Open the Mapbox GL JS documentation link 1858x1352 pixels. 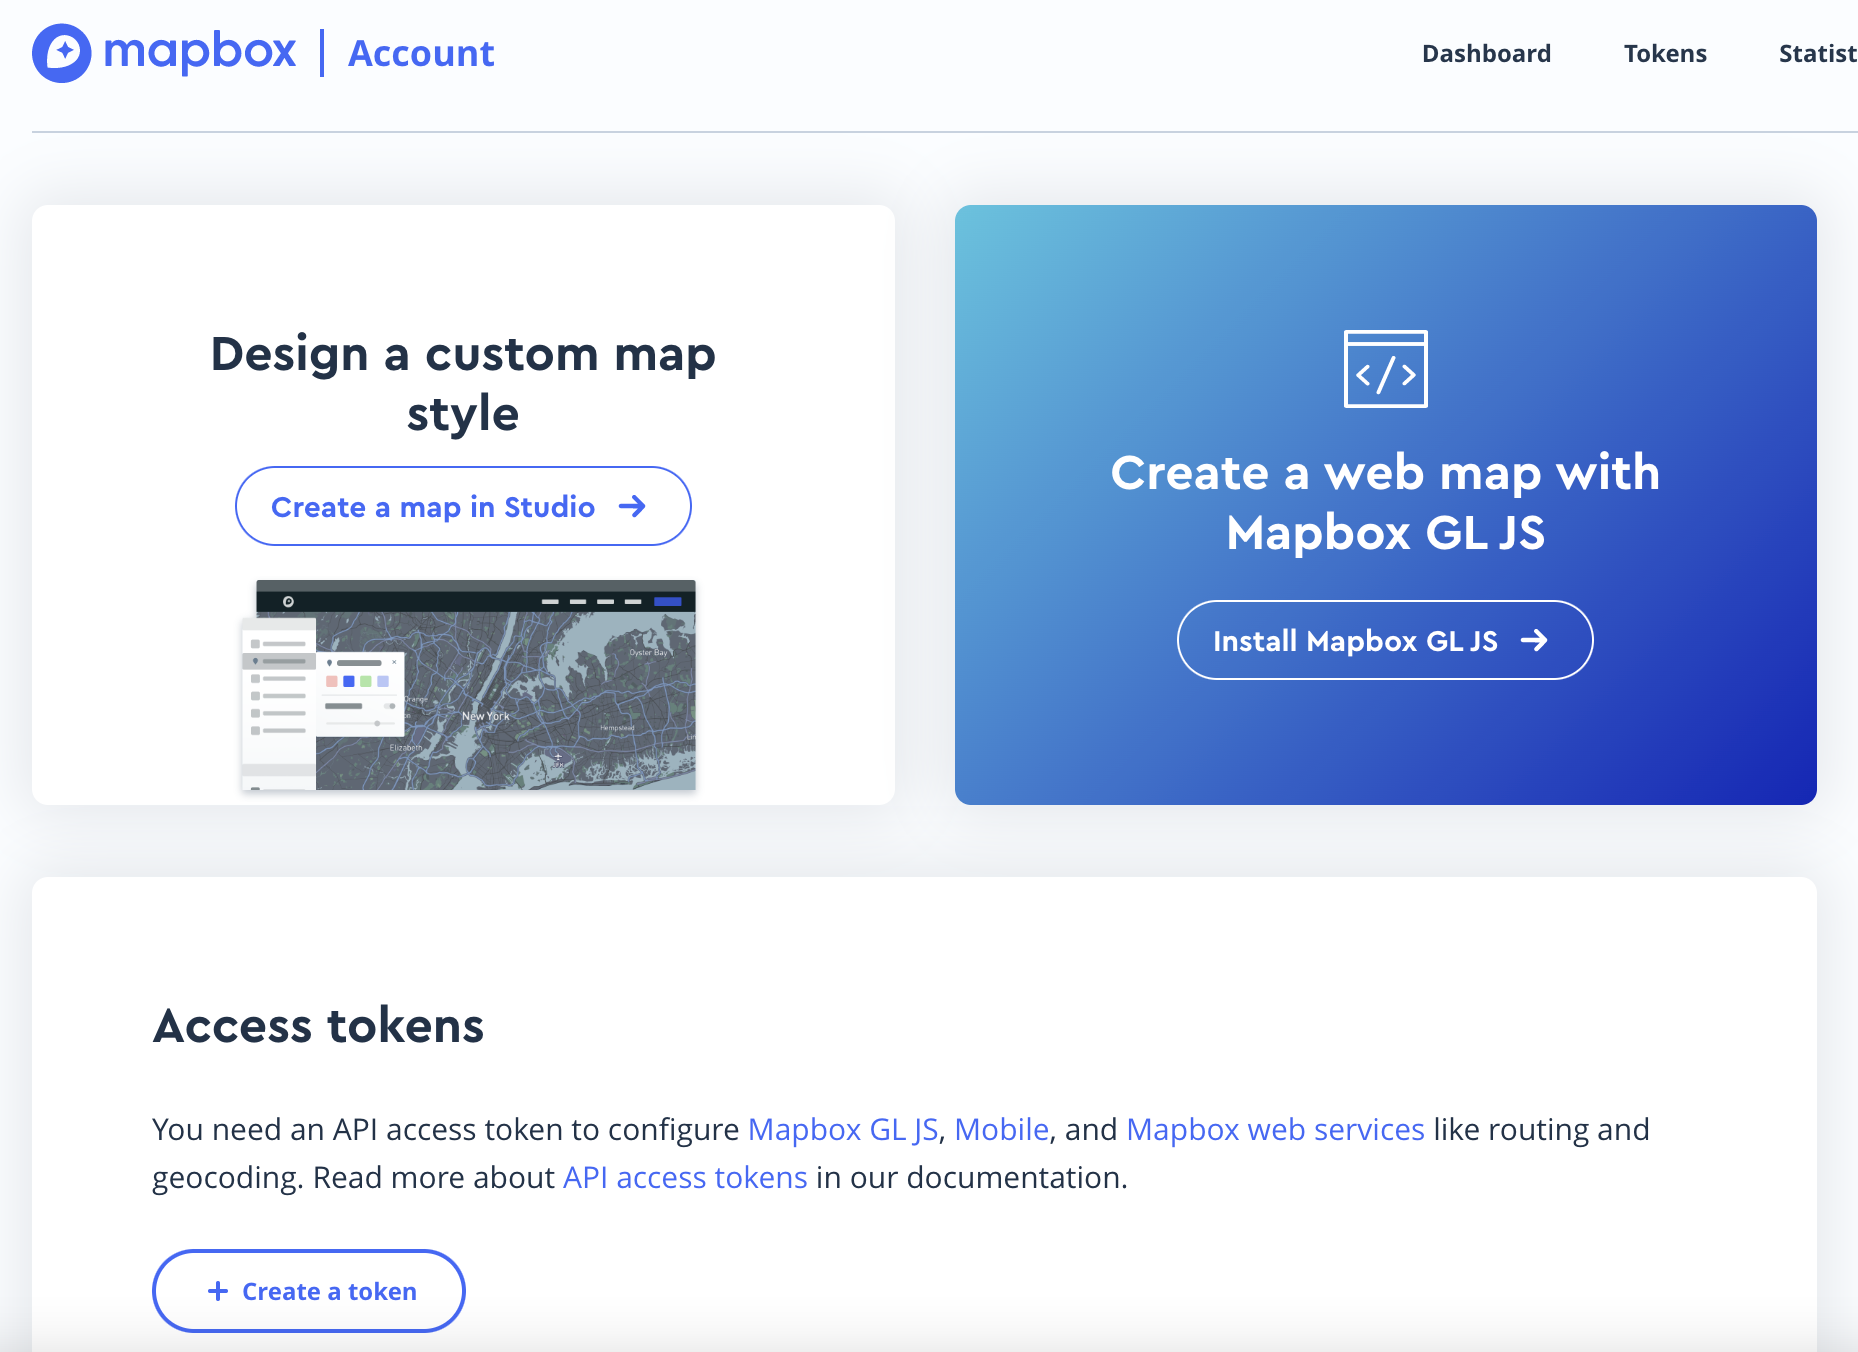[843, 1129]
